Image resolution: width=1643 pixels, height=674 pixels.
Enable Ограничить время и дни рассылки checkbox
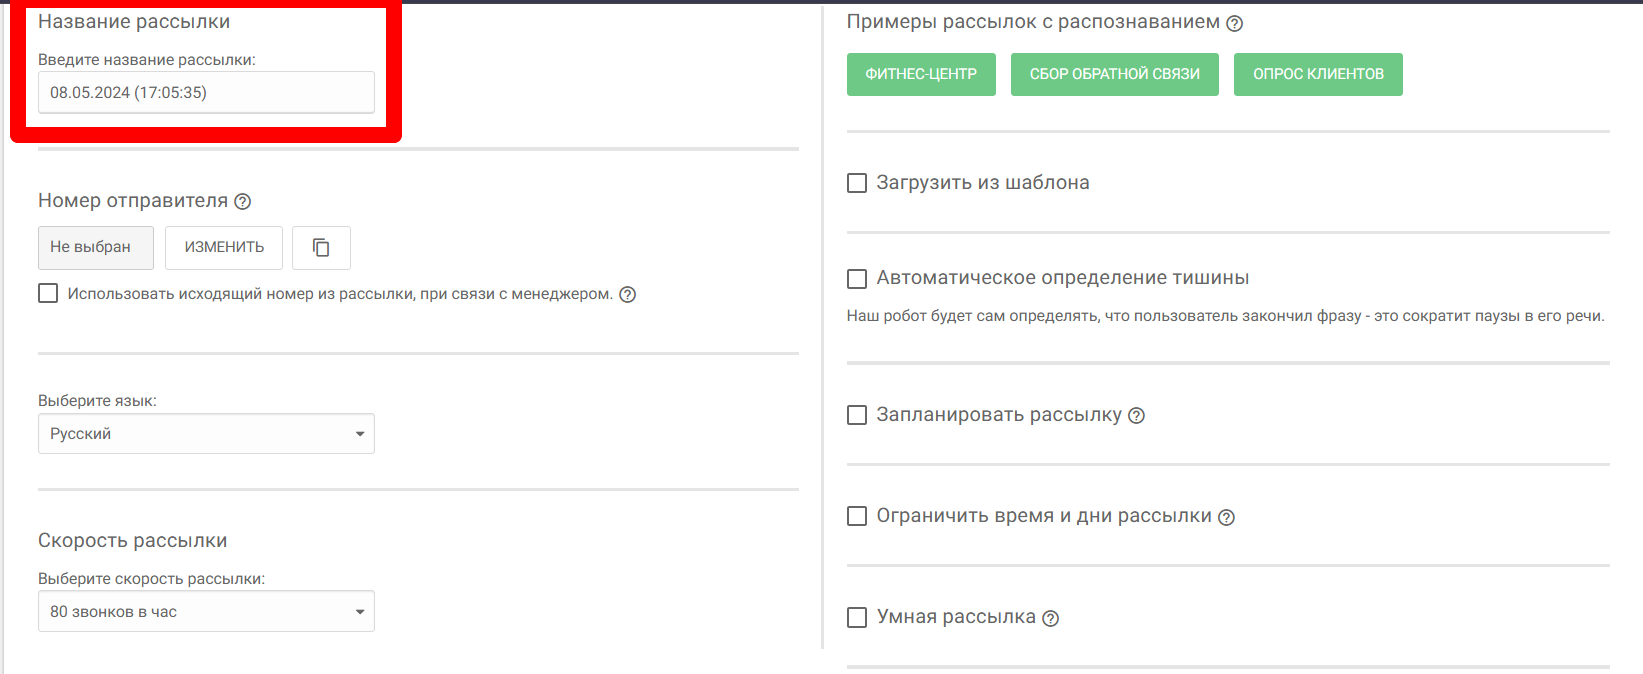point(857,516)
